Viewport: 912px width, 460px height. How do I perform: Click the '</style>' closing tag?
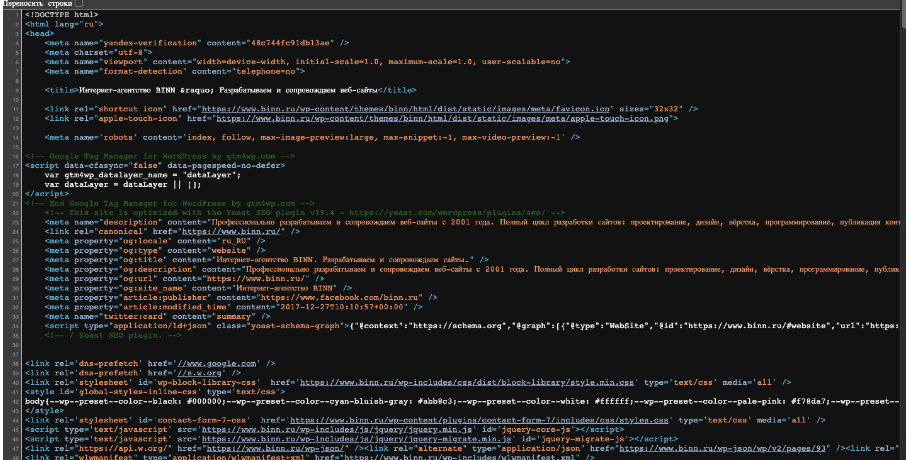(42, 411)
